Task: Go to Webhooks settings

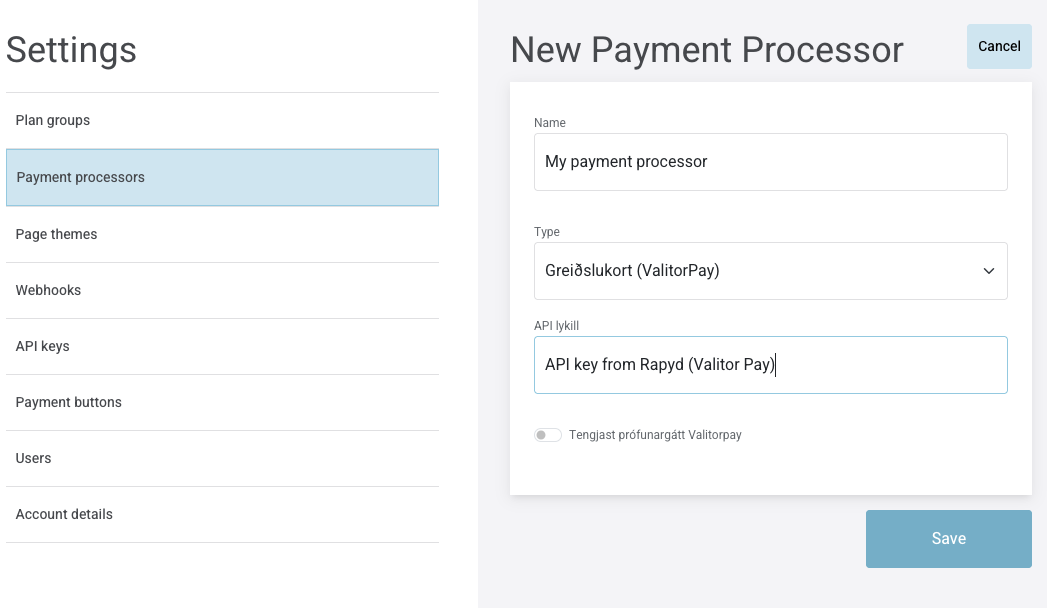Action: point(222,290)
